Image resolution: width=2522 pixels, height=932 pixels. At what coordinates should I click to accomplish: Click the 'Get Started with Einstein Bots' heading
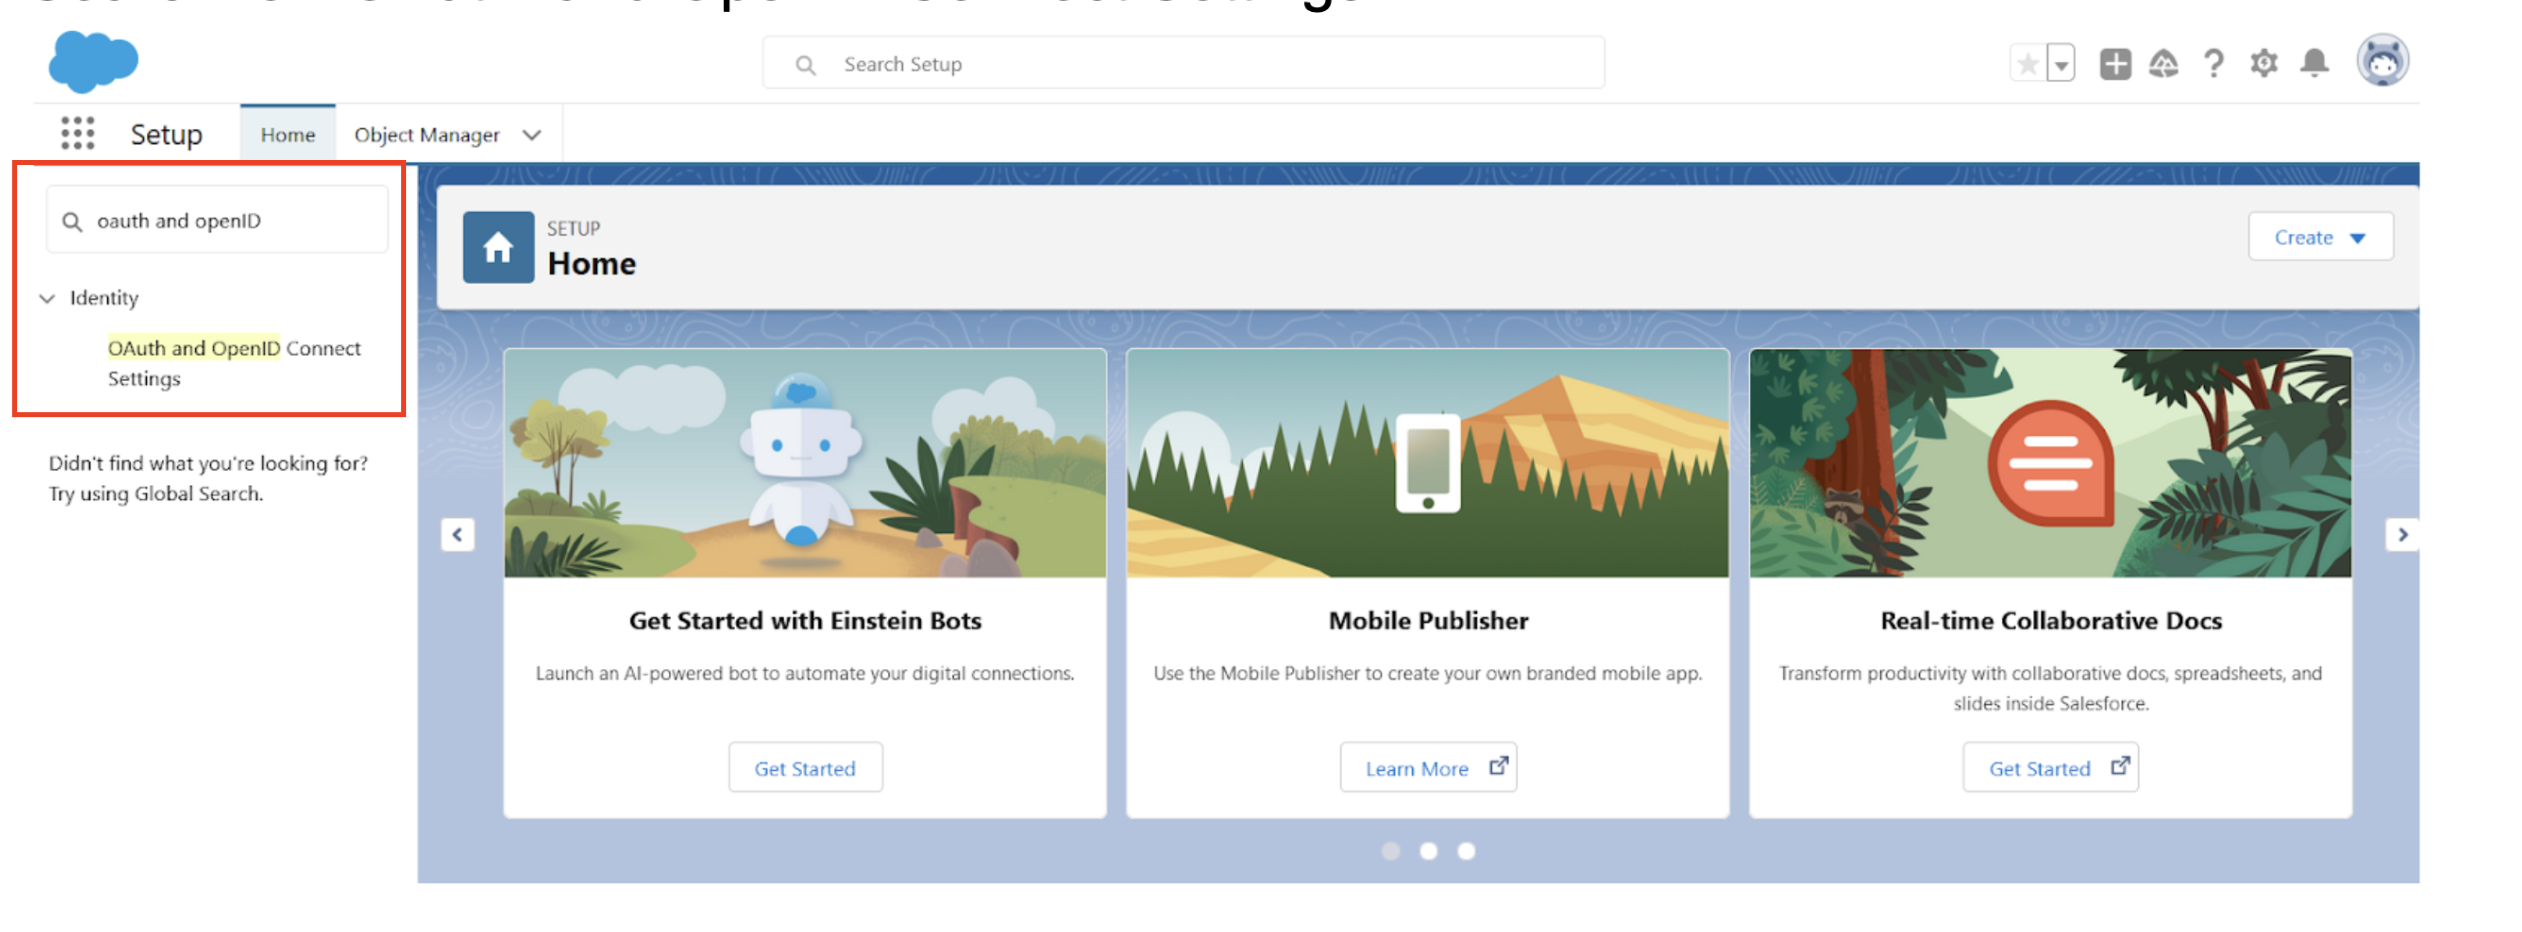pos(805,621)
